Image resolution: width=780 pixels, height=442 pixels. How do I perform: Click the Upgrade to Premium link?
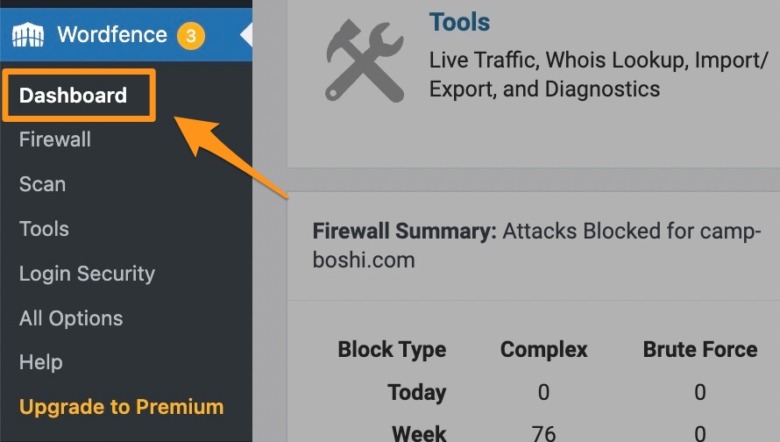[121, 407]
